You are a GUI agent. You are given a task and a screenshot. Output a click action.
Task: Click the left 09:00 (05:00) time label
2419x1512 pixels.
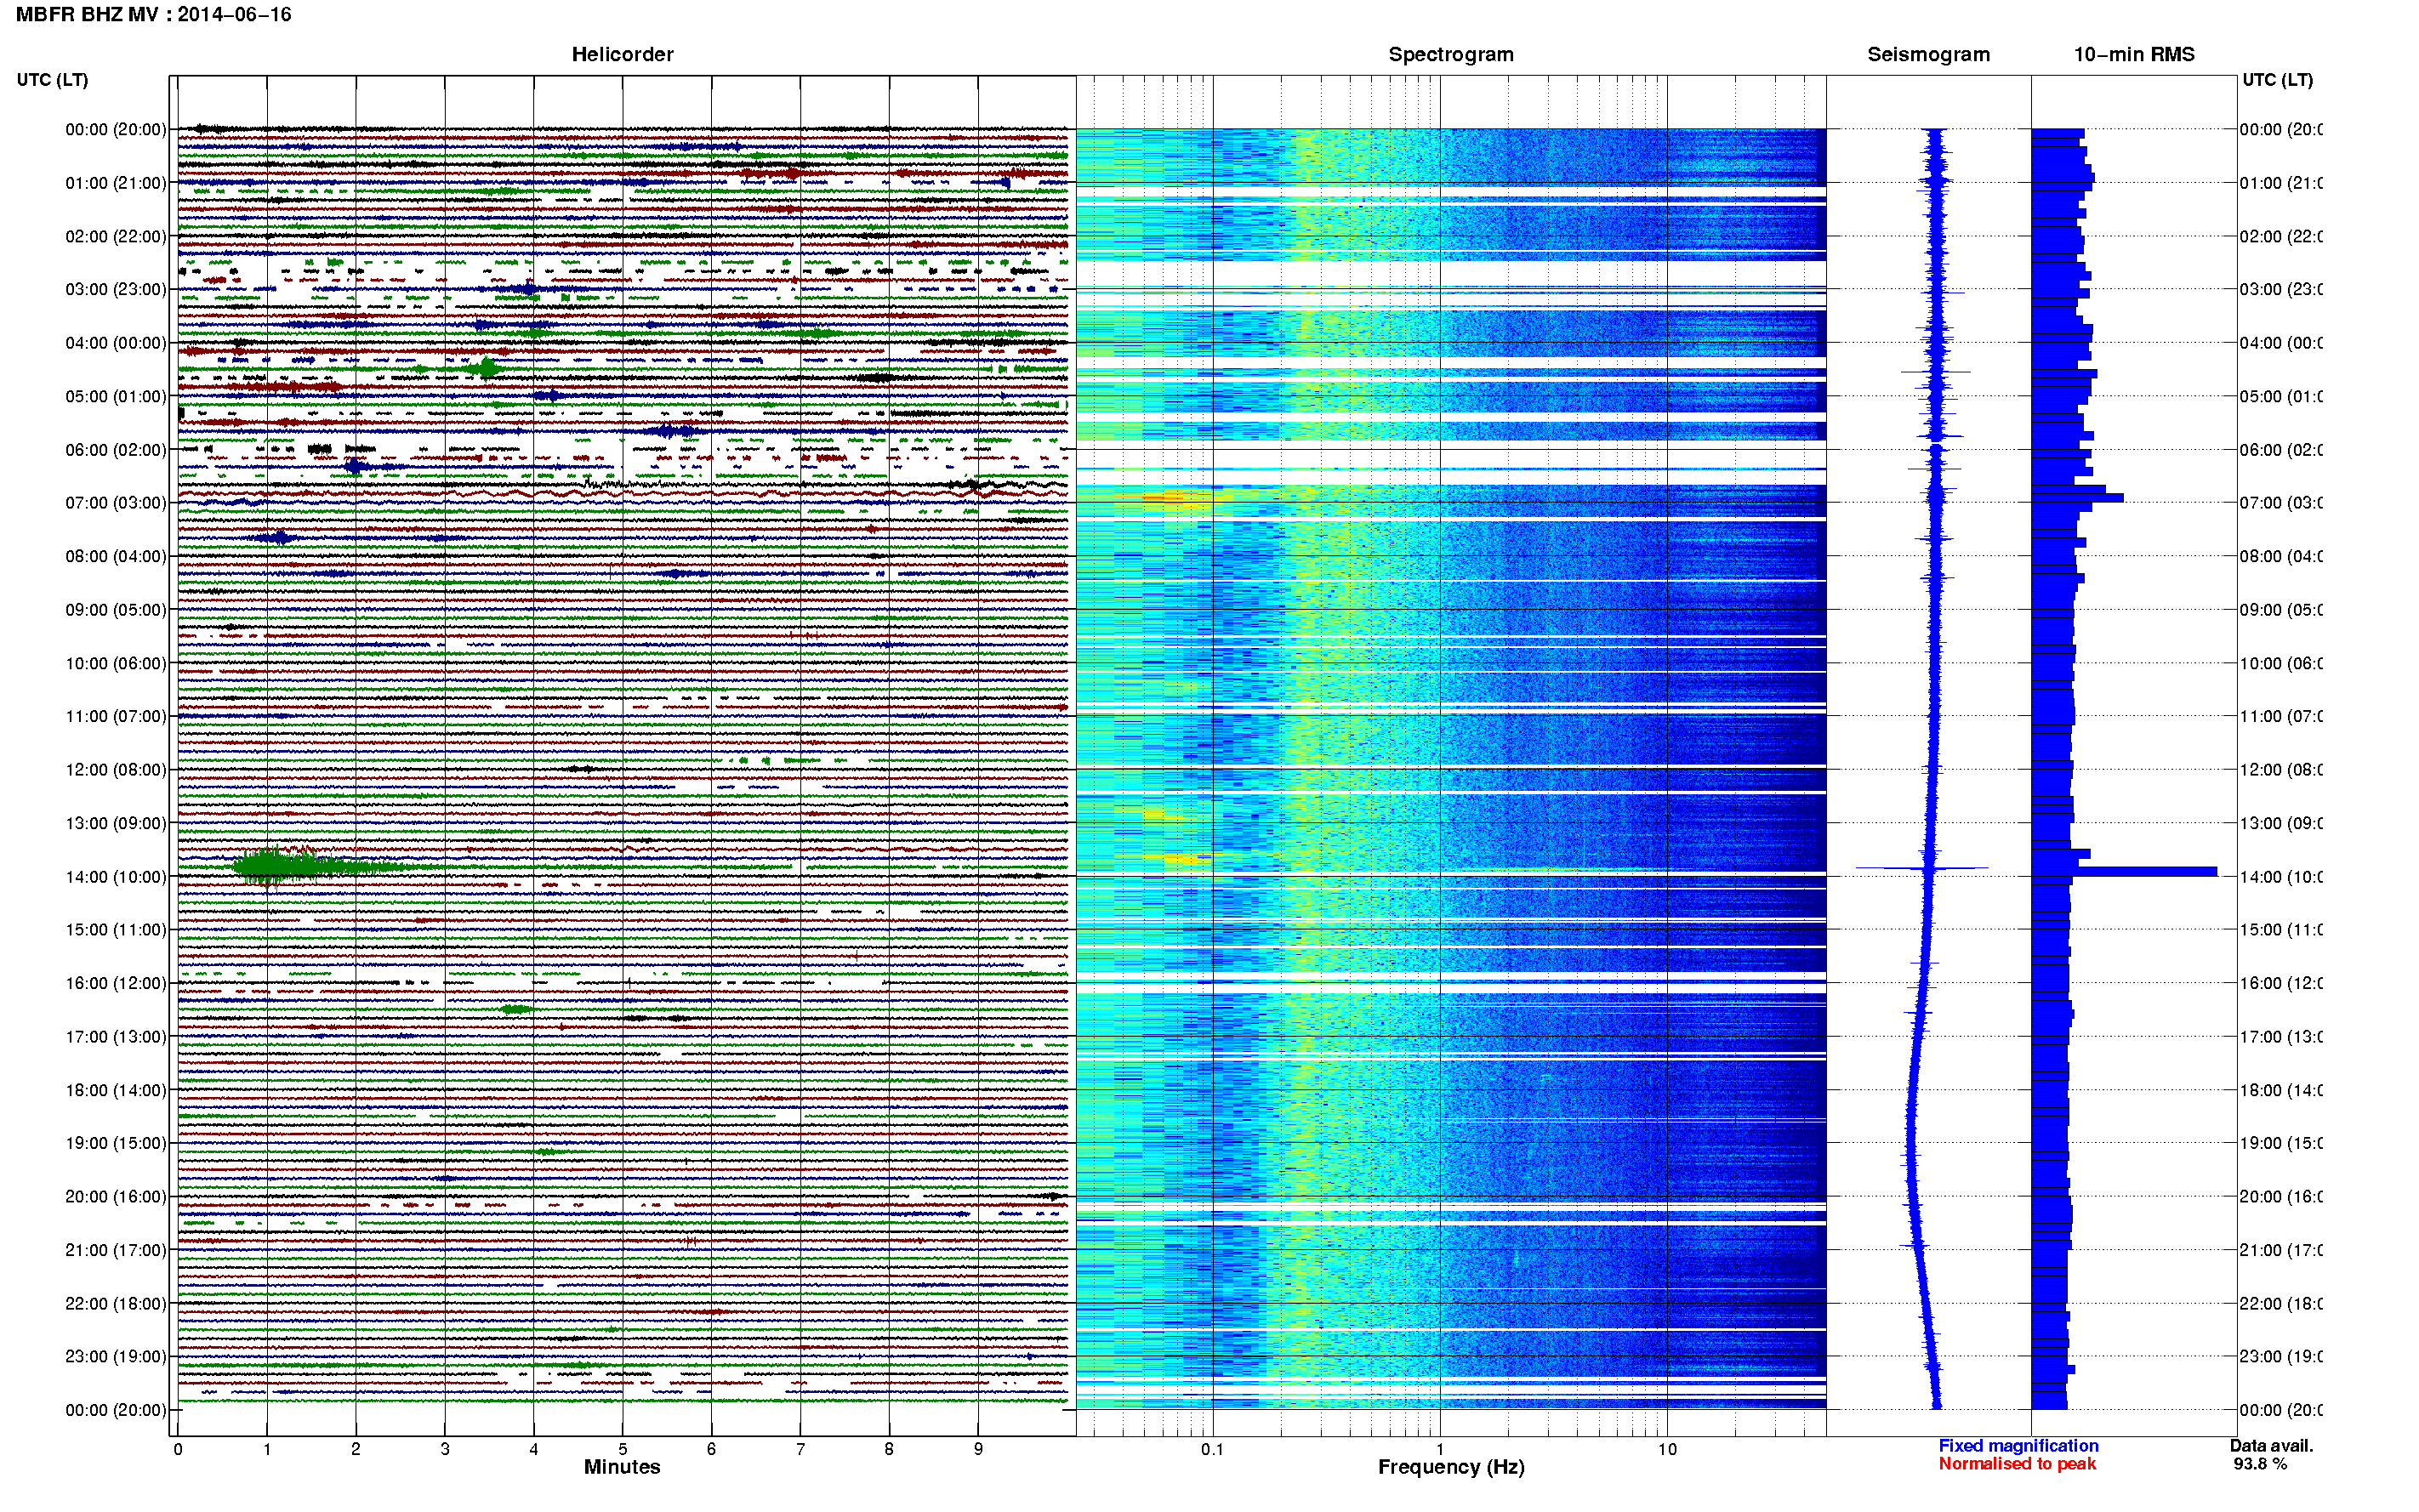(x=116, y=610)
